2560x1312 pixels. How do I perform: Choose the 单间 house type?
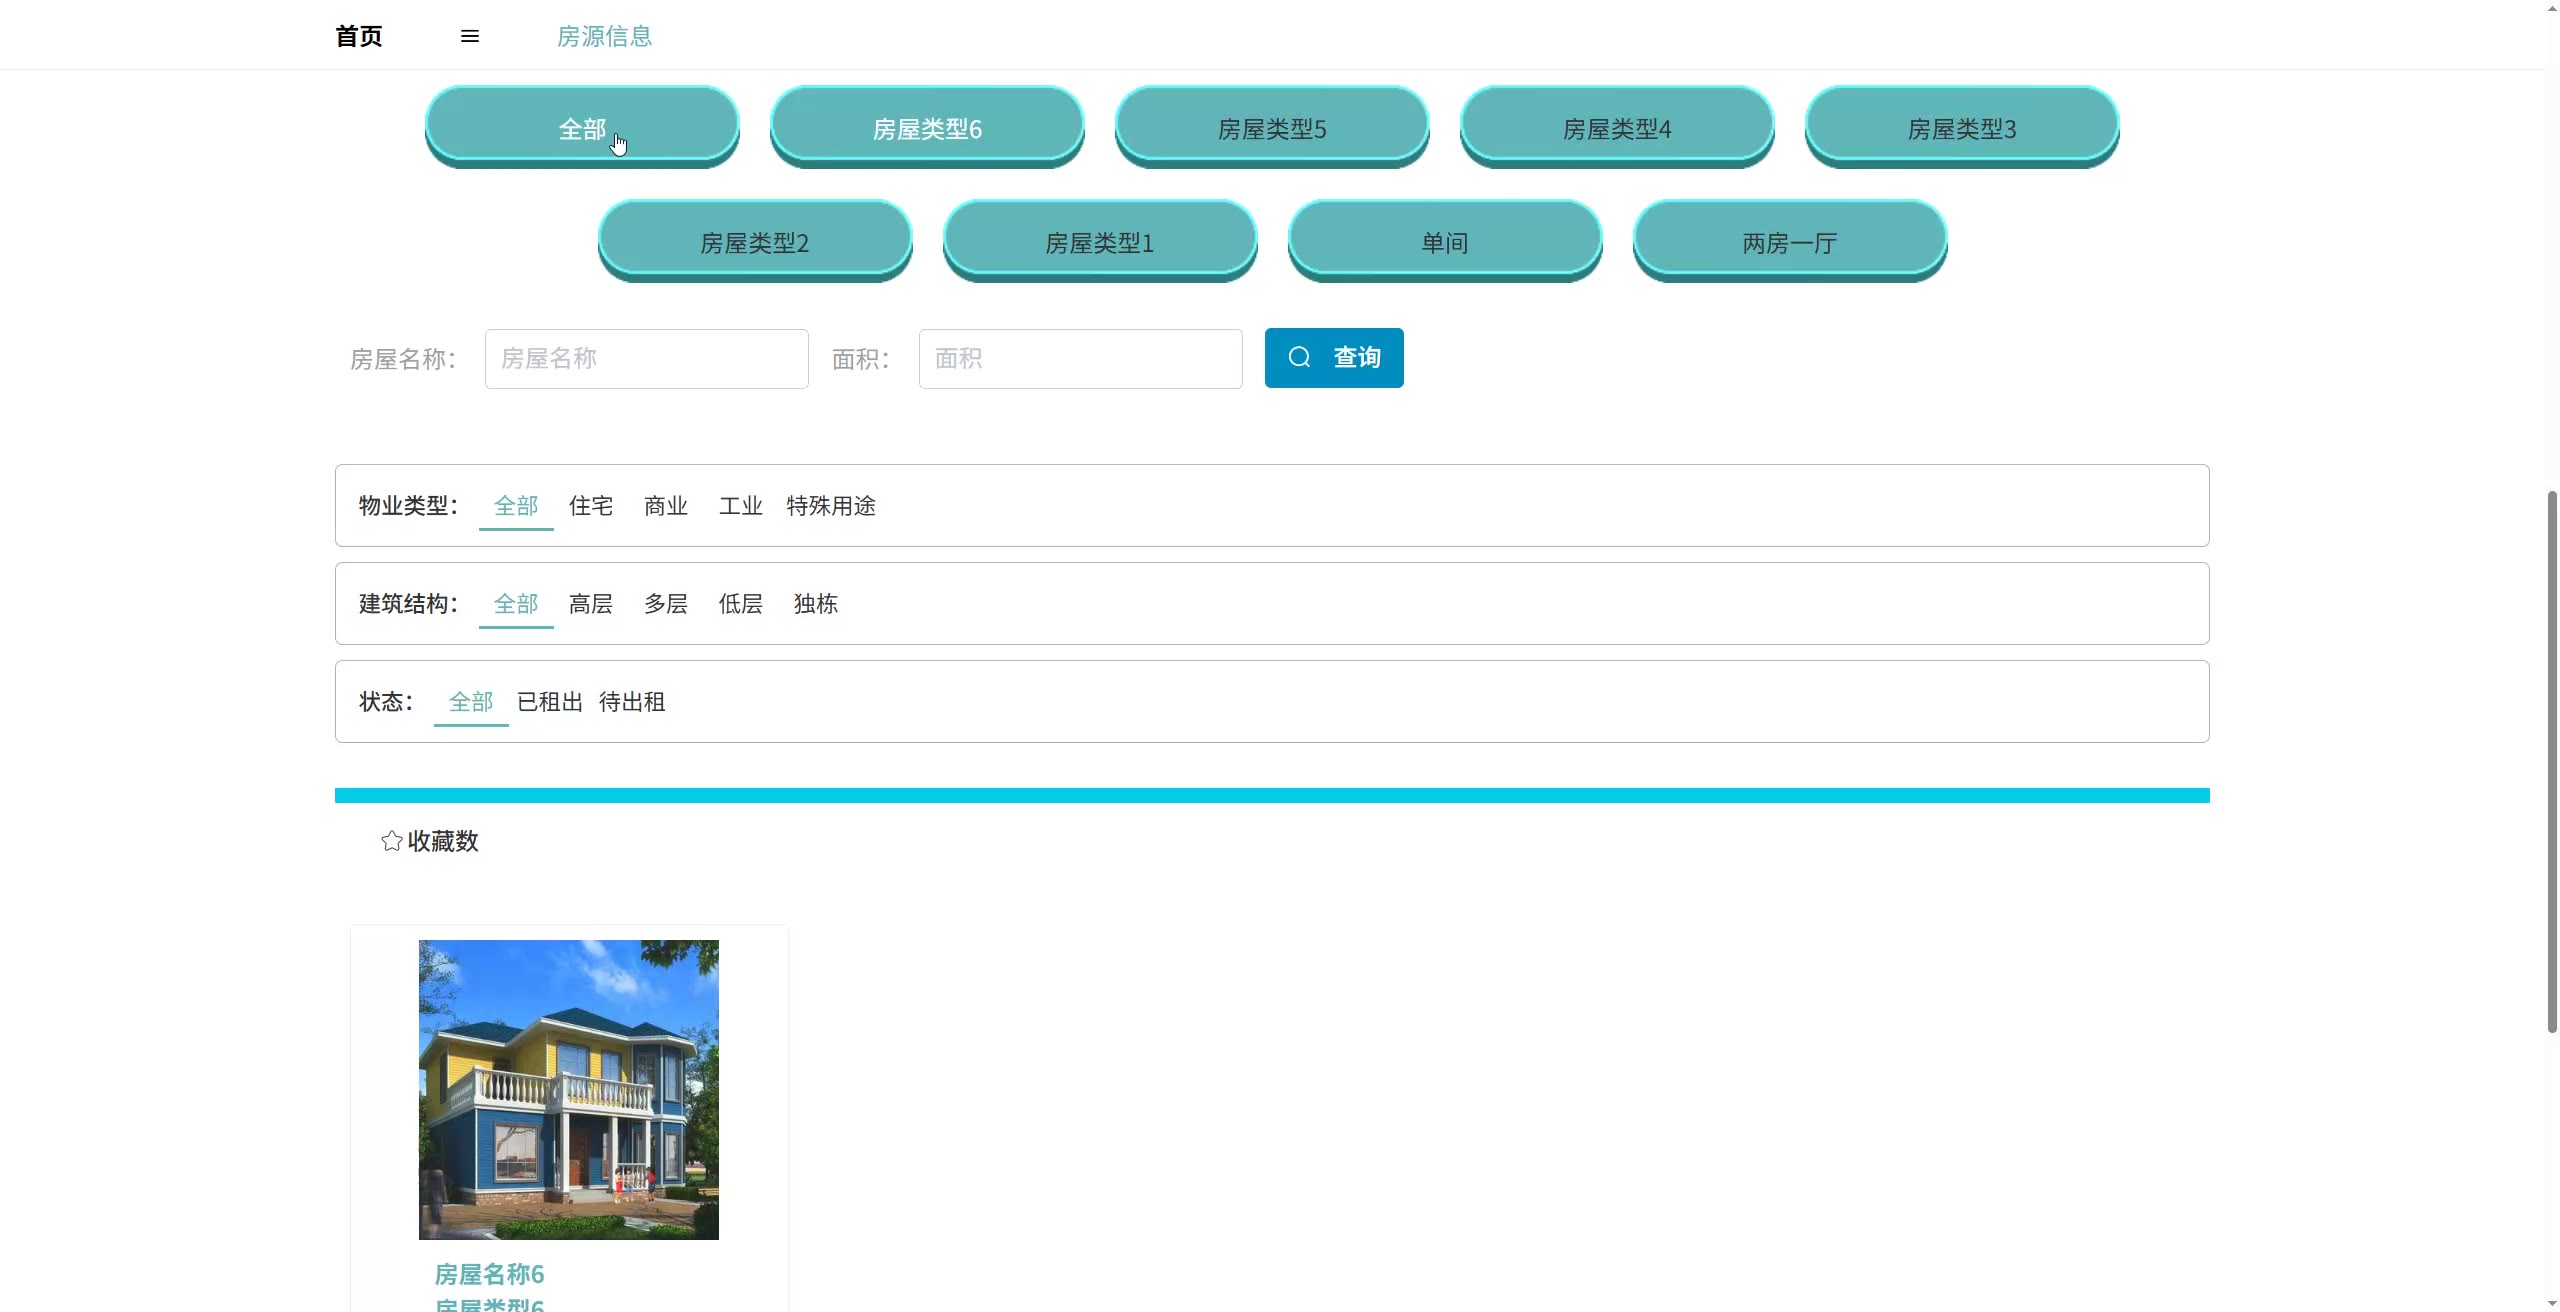pos(1444,241)
